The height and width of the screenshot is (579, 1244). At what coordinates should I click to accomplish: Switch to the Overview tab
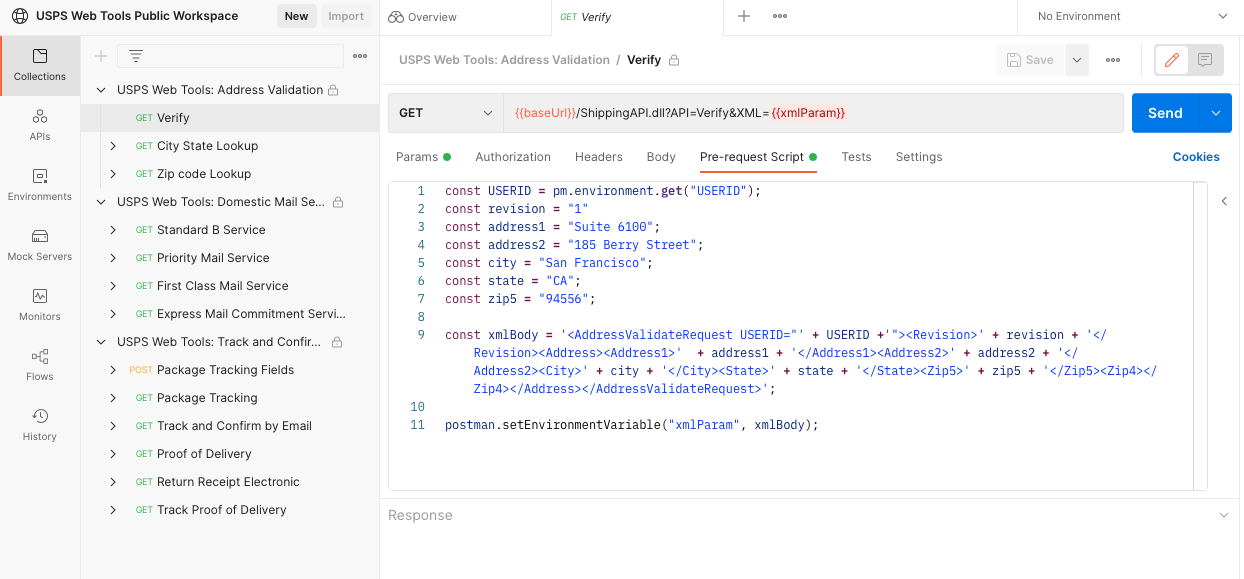click(431, 17)
